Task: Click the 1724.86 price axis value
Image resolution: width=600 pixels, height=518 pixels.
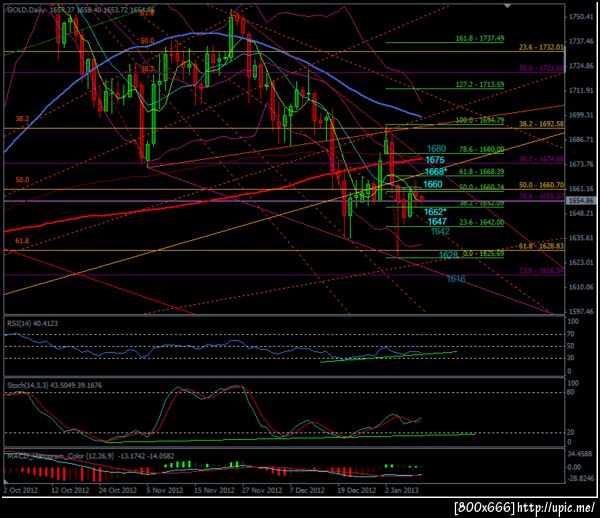Action: 581,66
